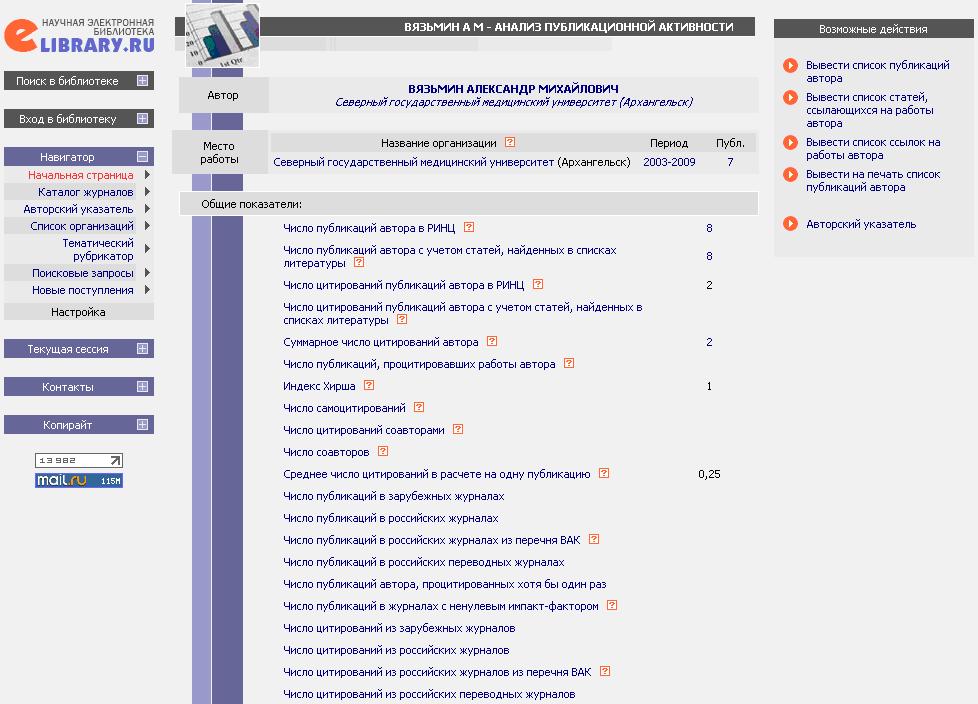Click arrow next to Новые поступления
Screen dimensions: 978x704
coord(147,289)
